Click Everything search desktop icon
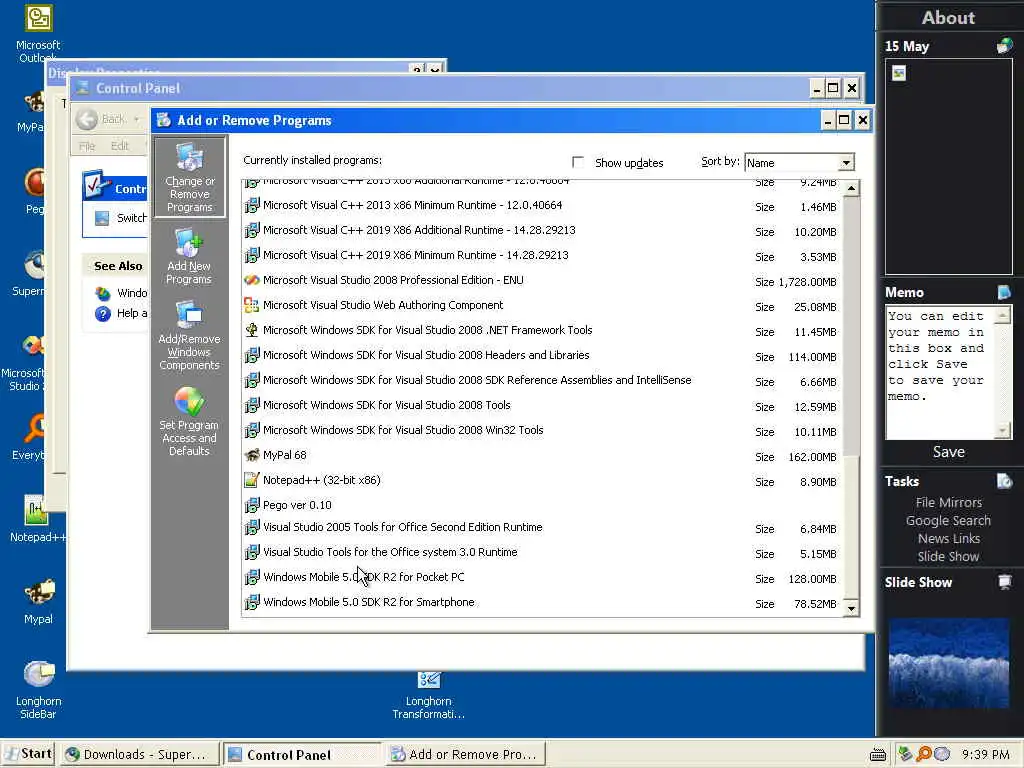 coord(33,438)
